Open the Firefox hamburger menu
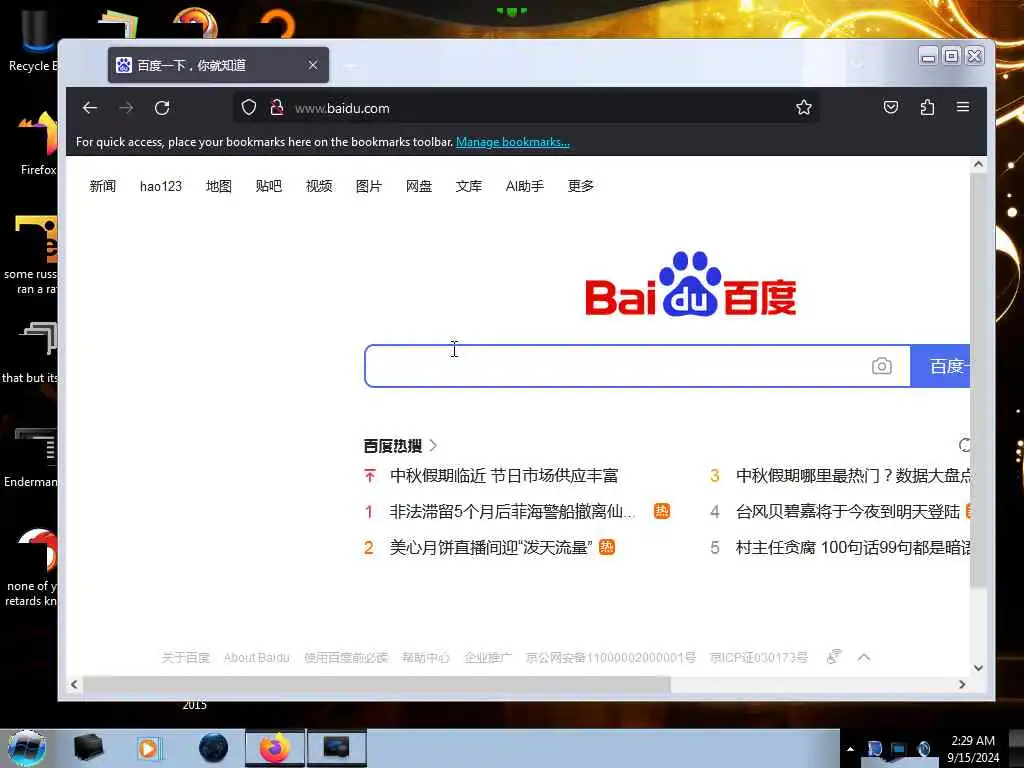 (x=963, y=107)
